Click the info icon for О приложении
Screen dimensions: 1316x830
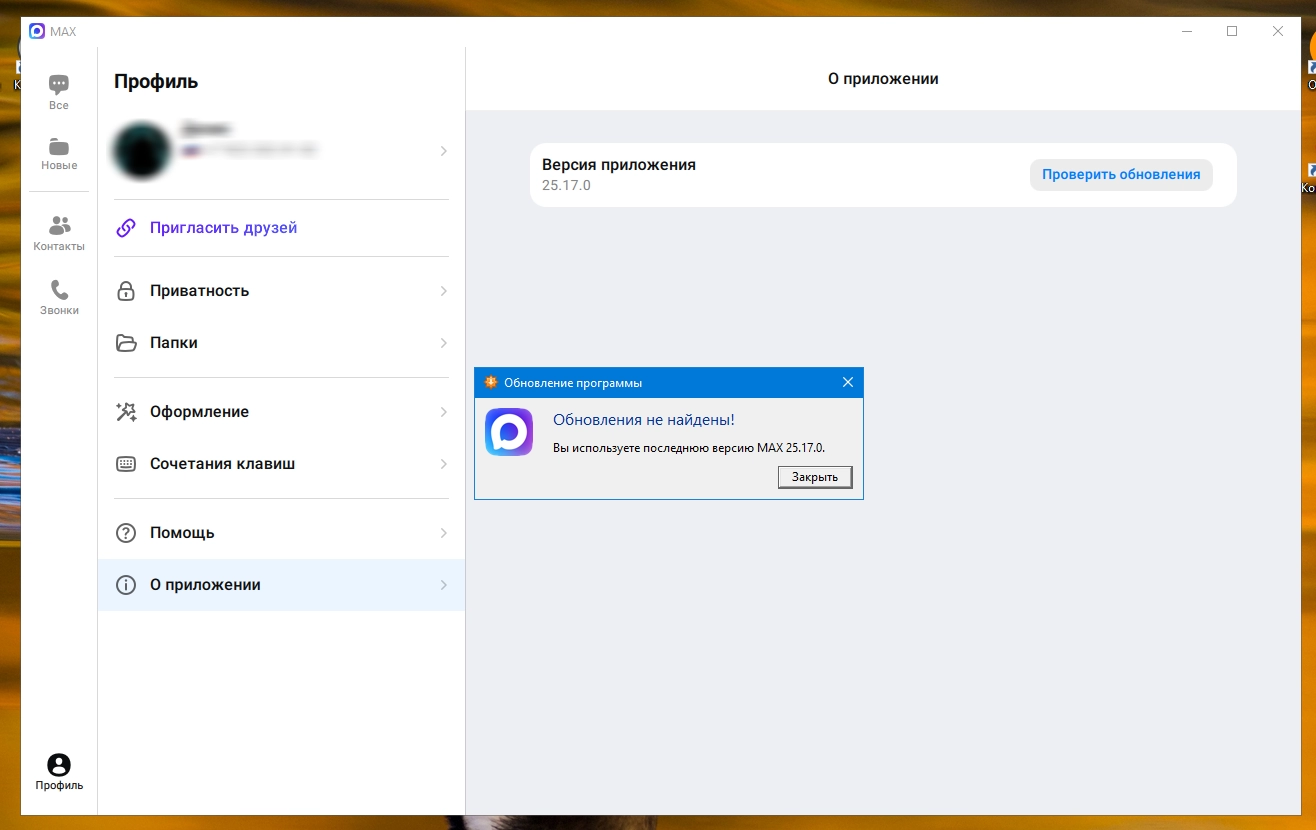126,585
